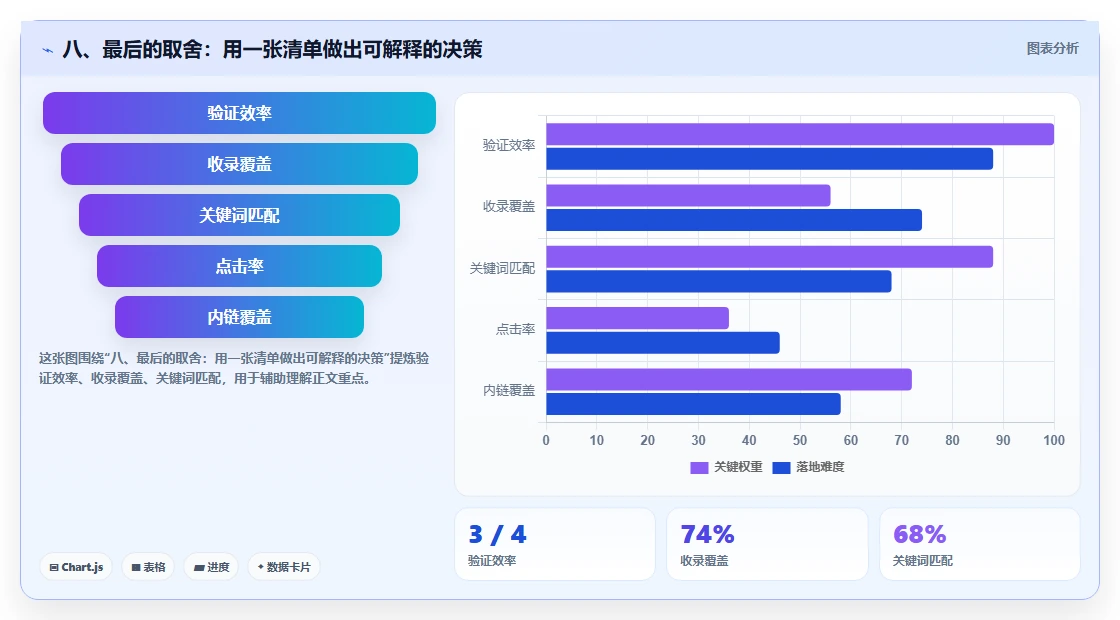Click the Chart.js tag chip
Image resolution: width=1120 pixels, height=620 pixels.
[76, 567]
